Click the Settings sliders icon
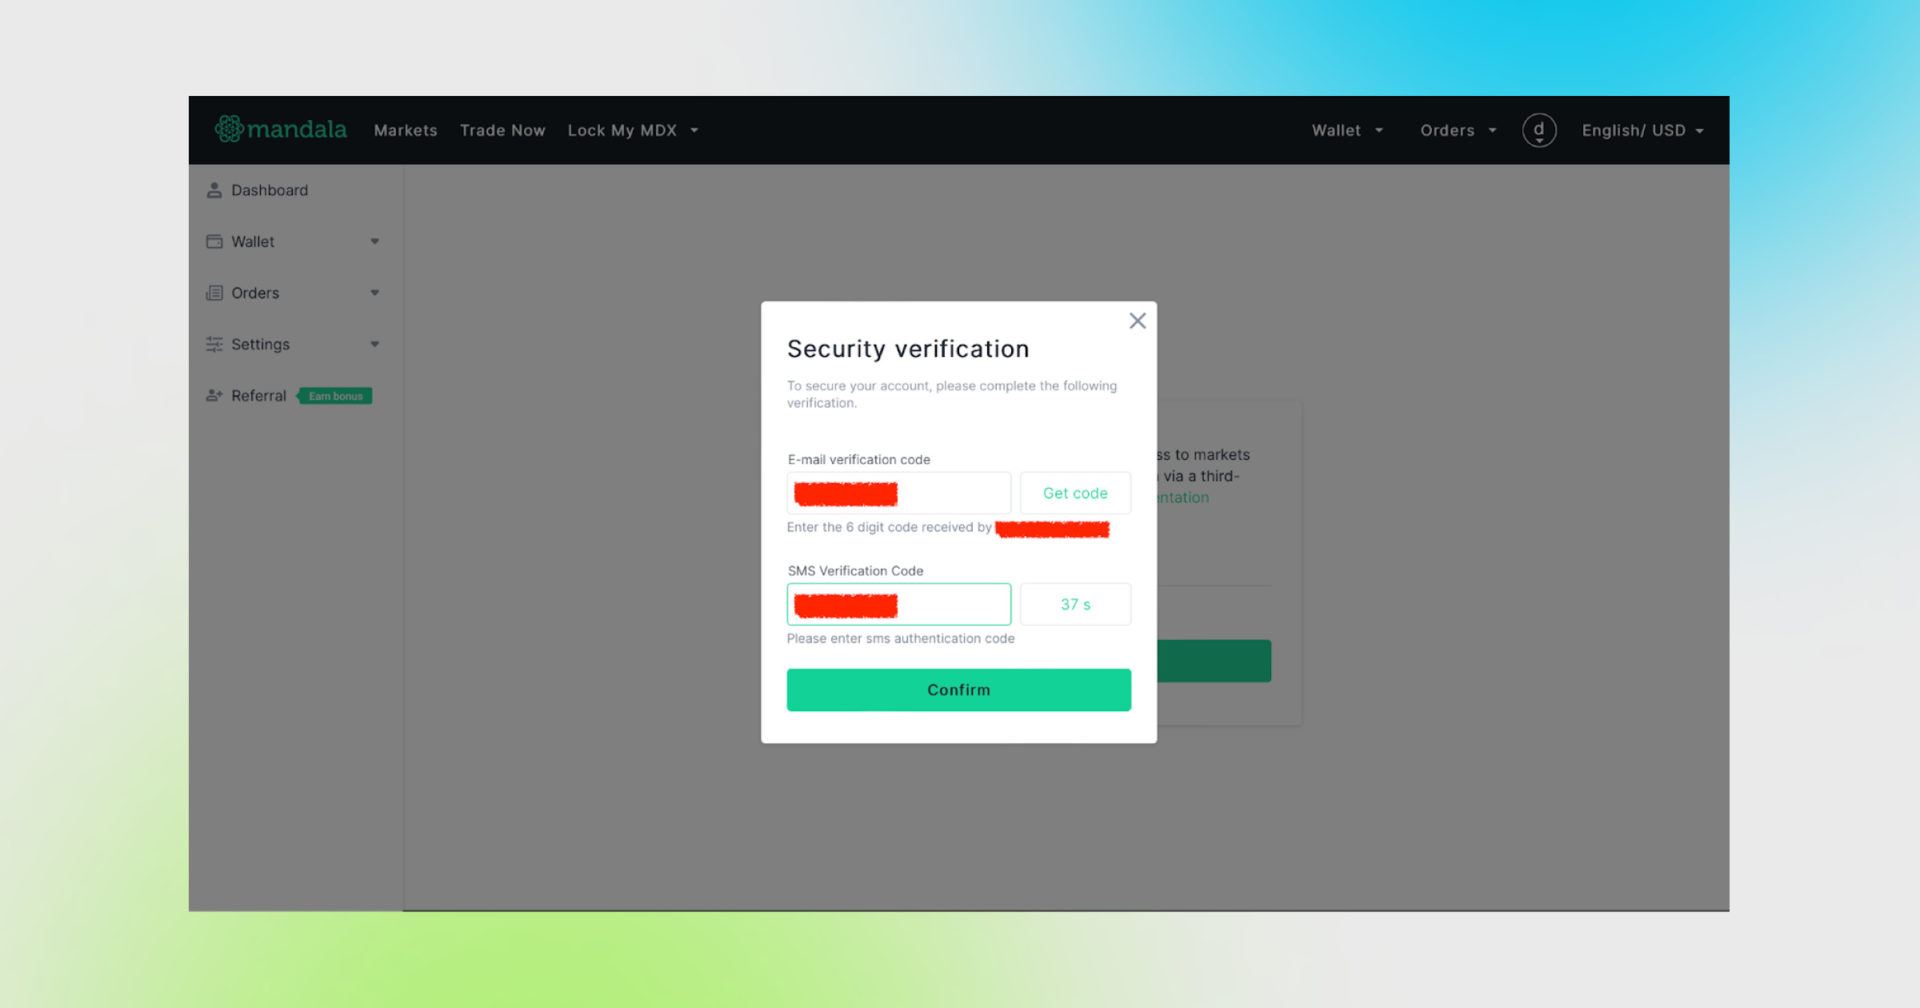This screenshot has height=1008, width=1920. [214, 344]
